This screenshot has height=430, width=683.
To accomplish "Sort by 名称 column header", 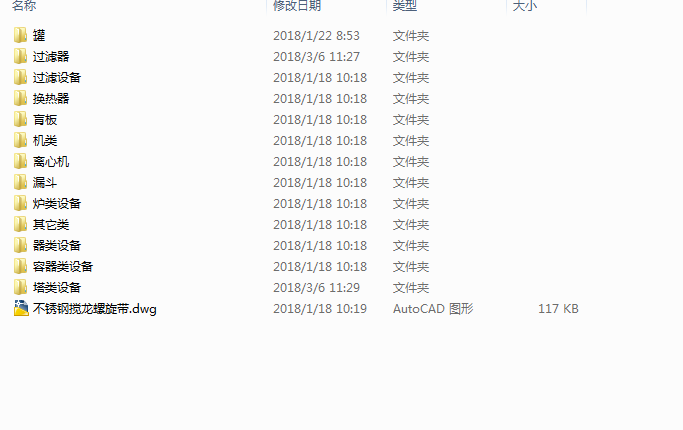I will coord(24,6).
